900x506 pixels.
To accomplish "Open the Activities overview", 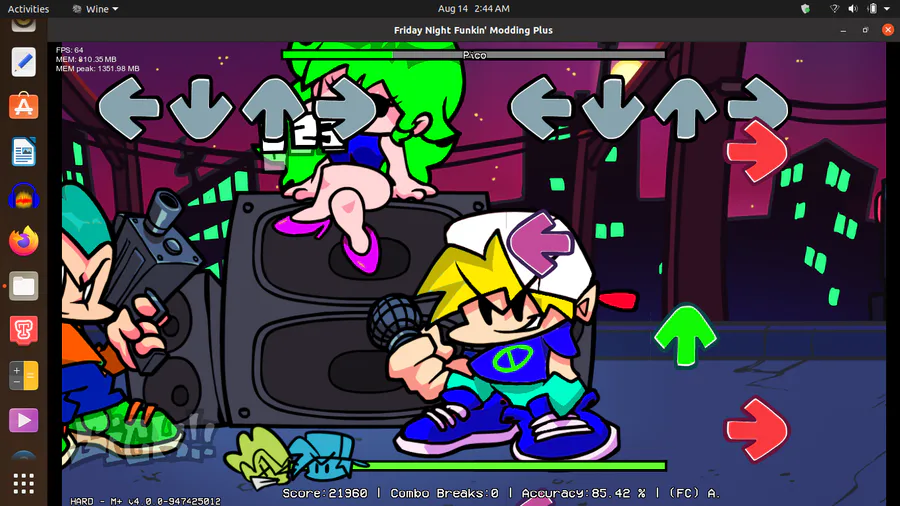I will coord(28,9).
